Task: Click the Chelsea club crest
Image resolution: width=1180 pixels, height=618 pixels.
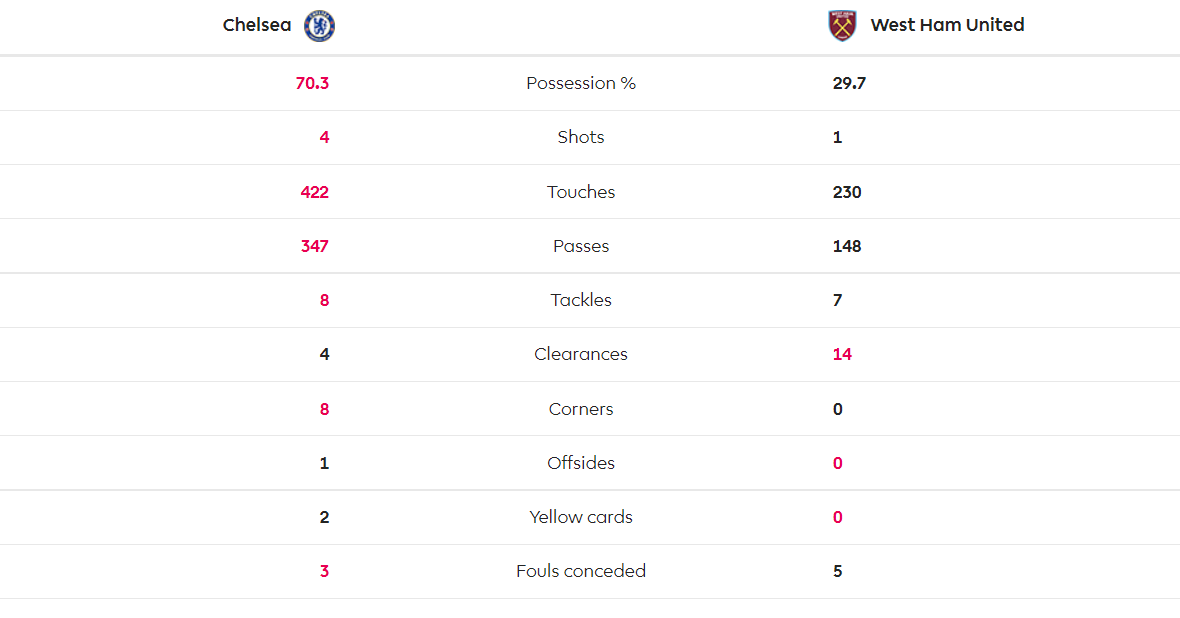Action: pos(319,26)
